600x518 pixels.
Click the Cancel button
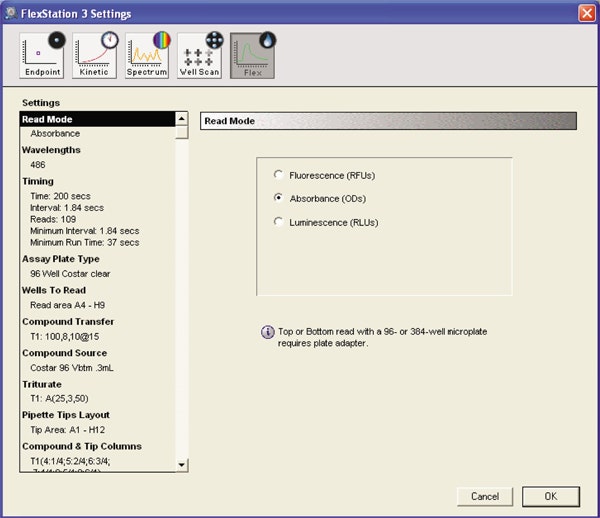(x=485, y=497)
